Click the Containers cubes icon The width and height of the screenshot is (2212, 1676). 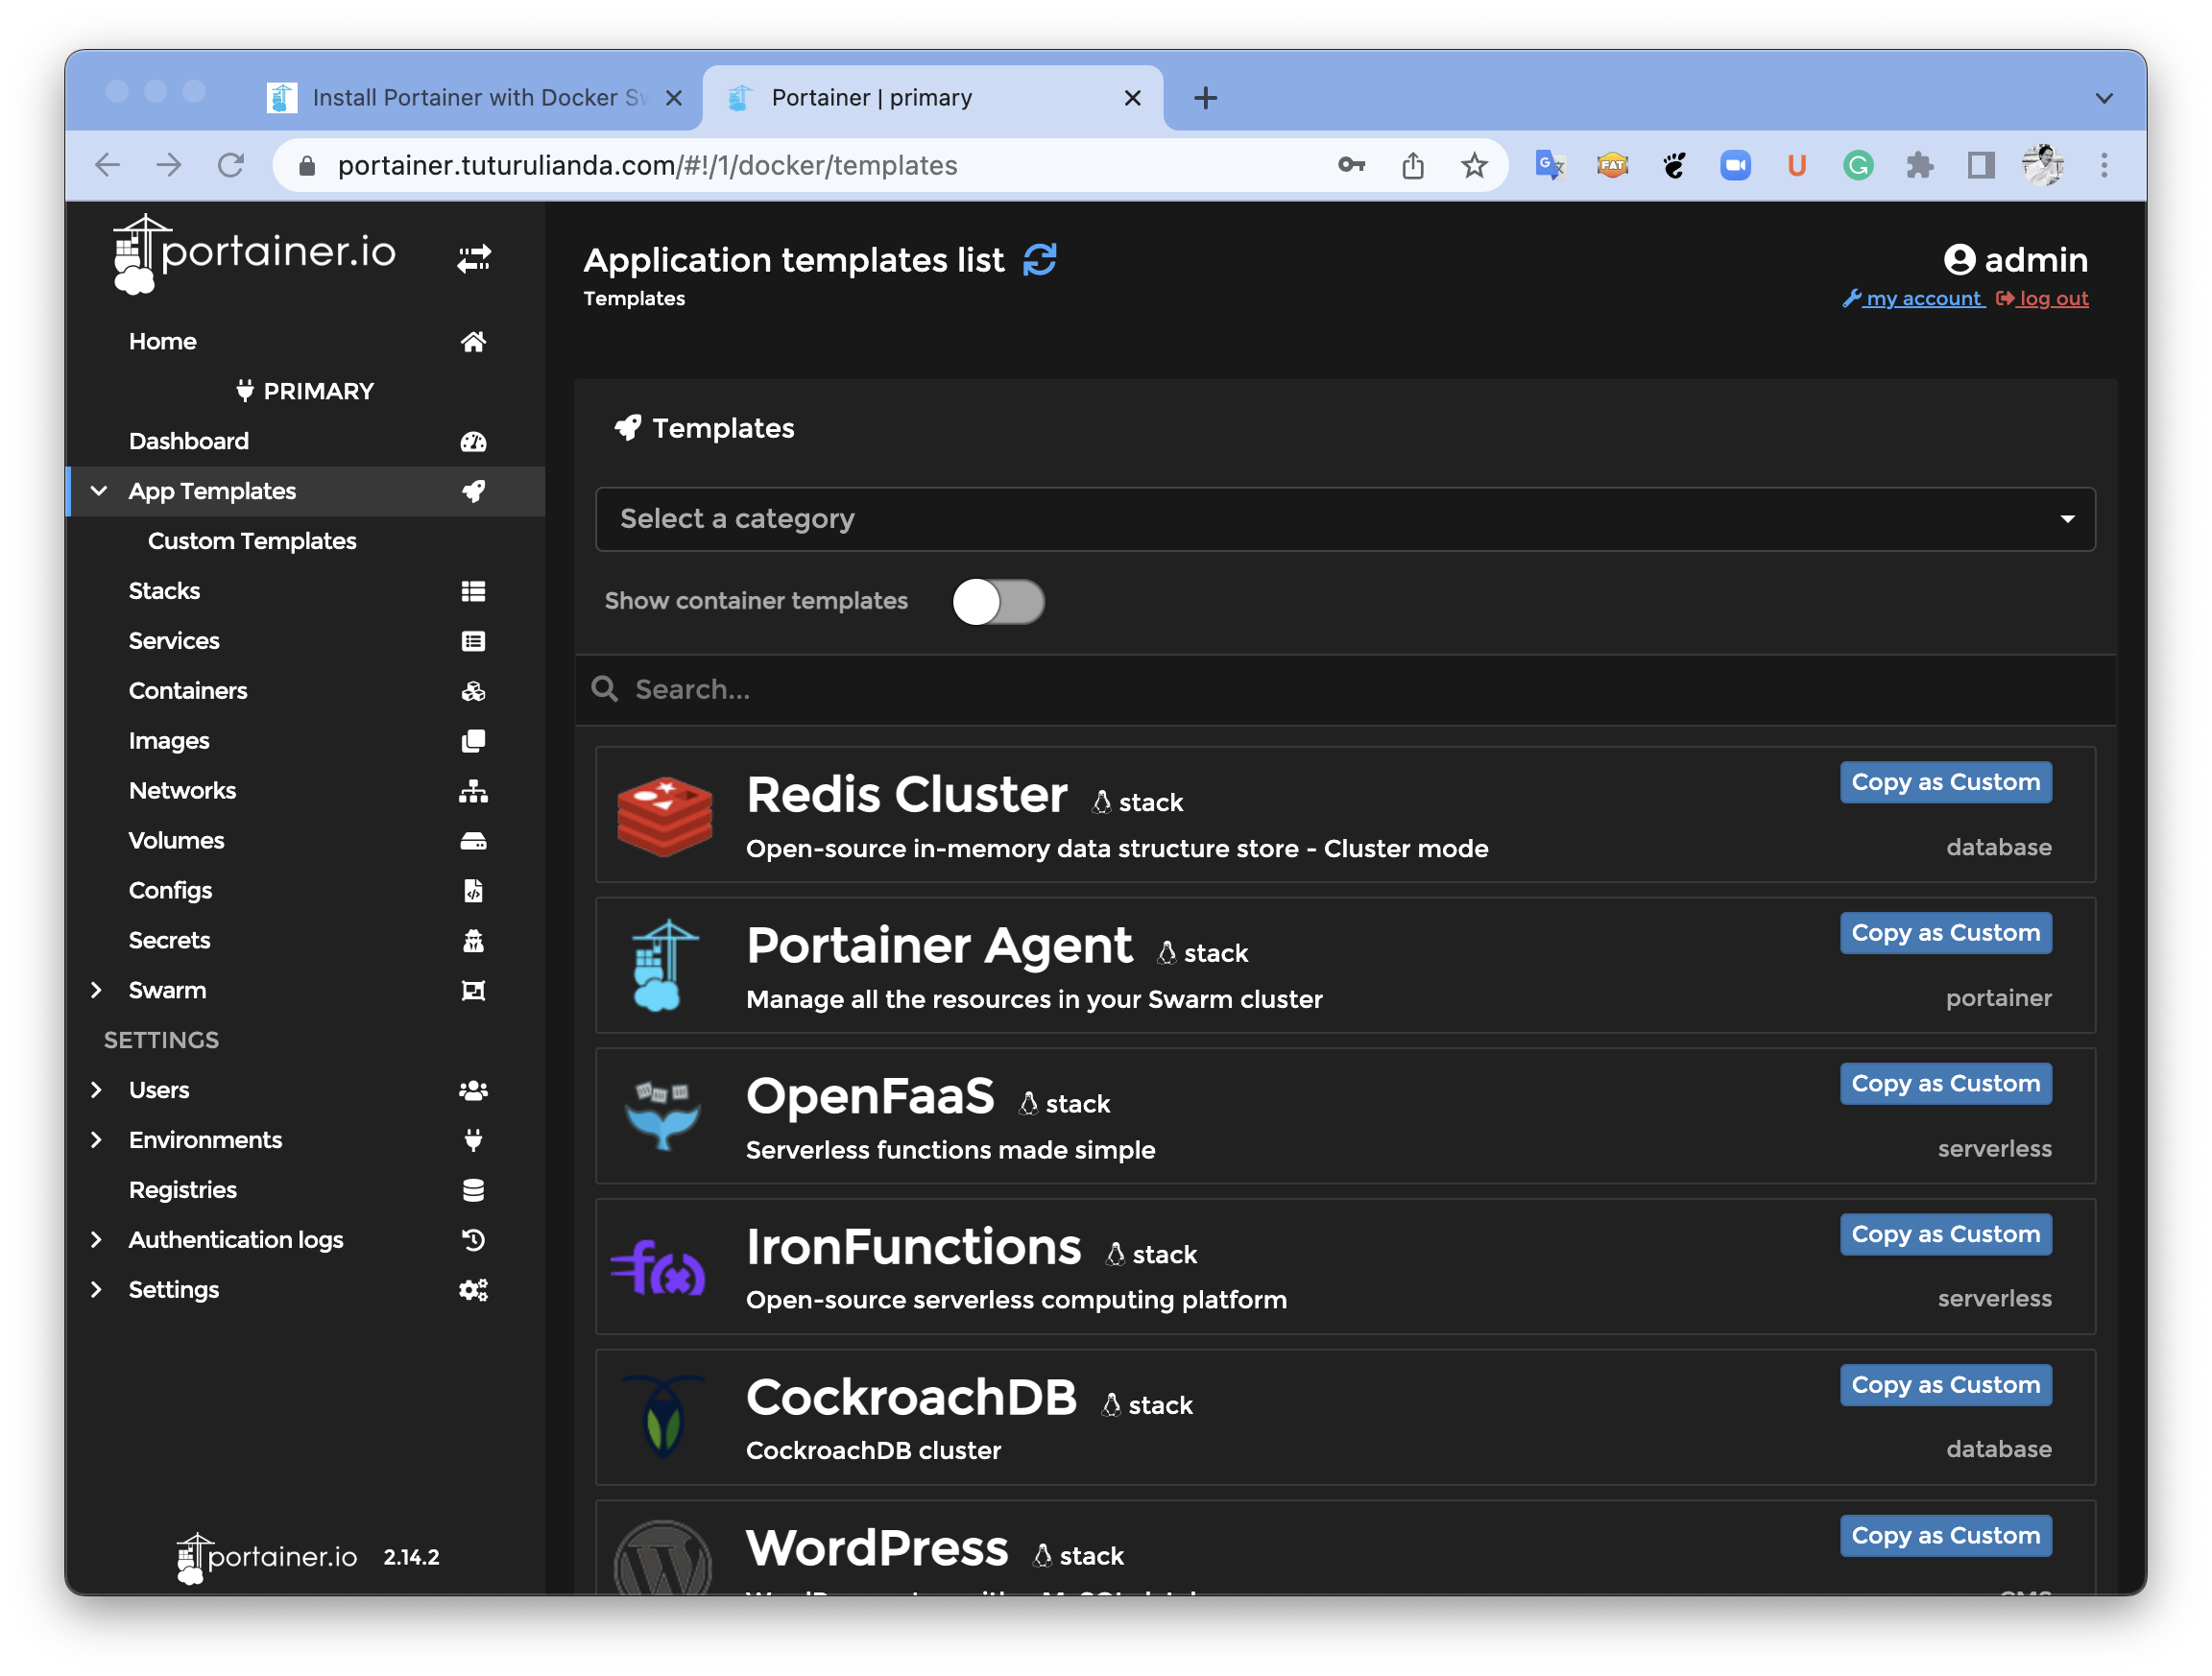(x=473, y=691)
